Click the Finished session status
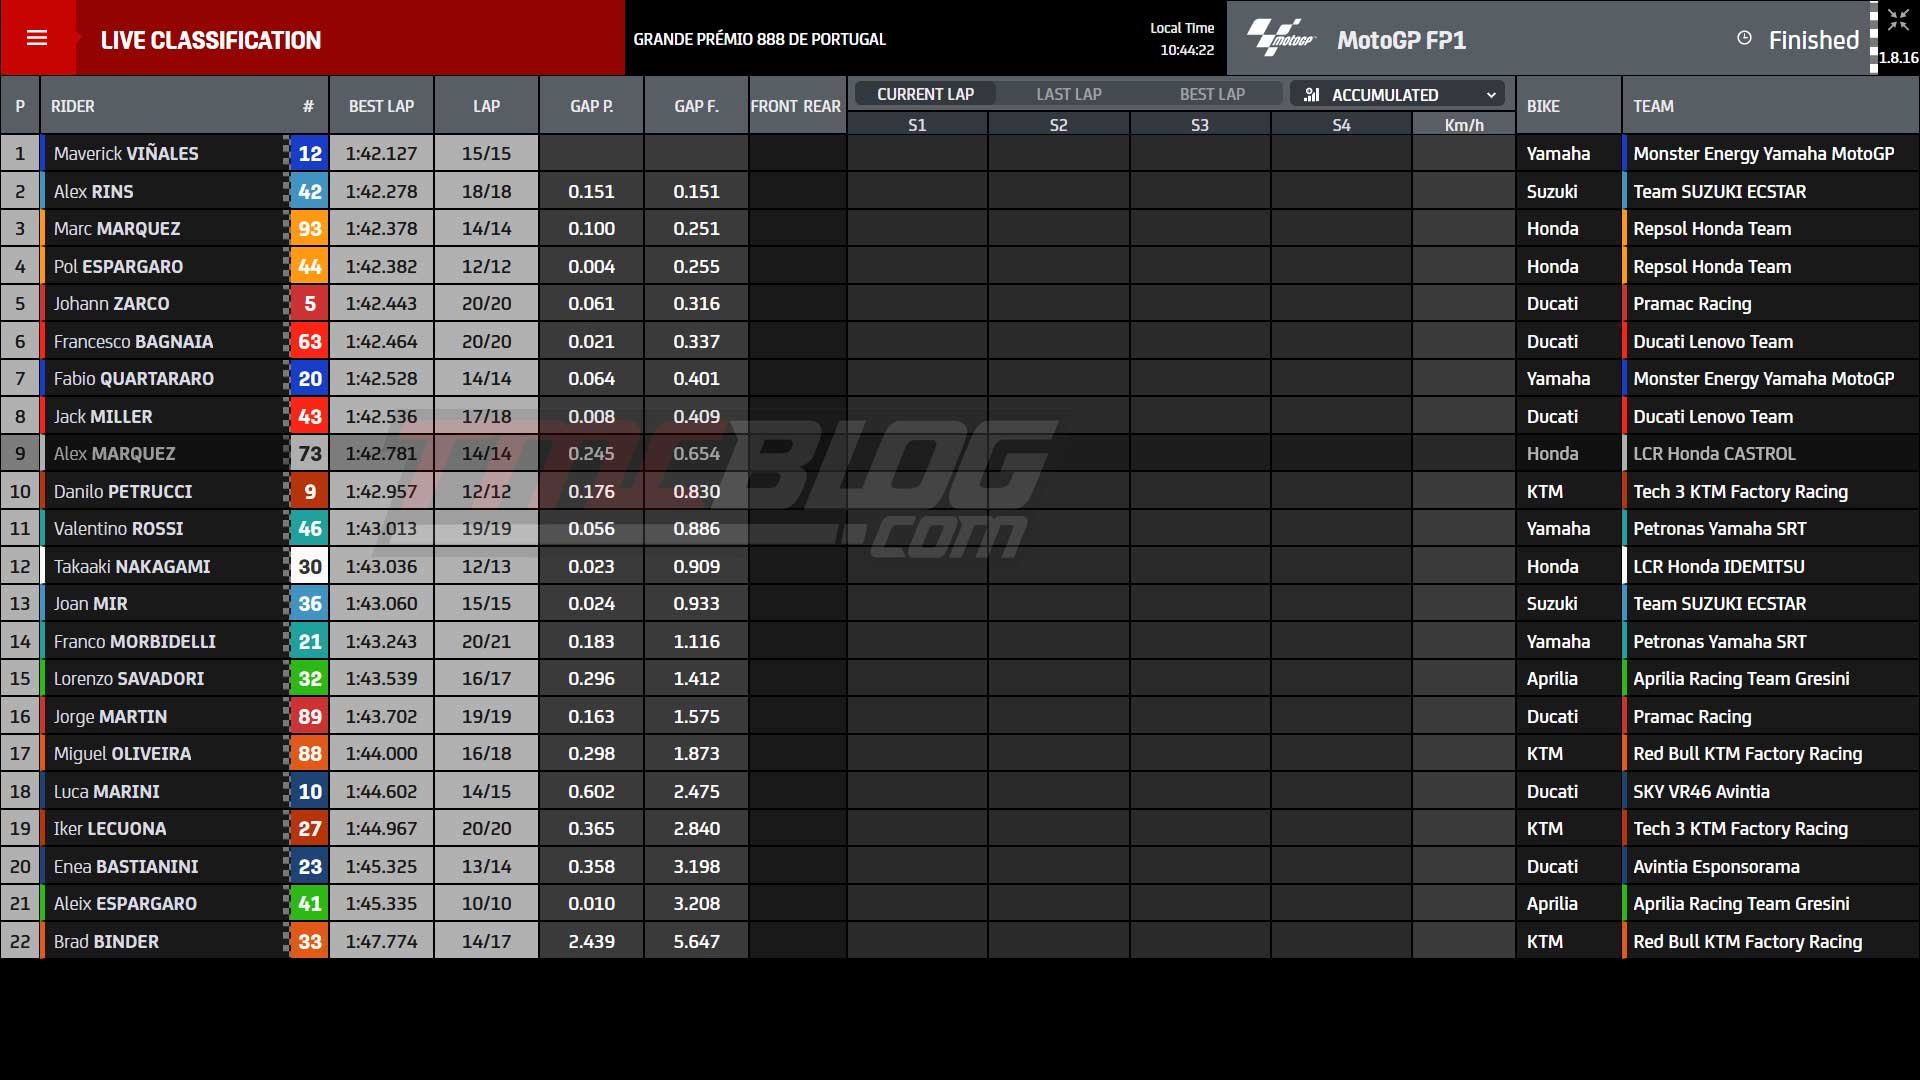1920x1080 pixels. [x=1813, y=40]
